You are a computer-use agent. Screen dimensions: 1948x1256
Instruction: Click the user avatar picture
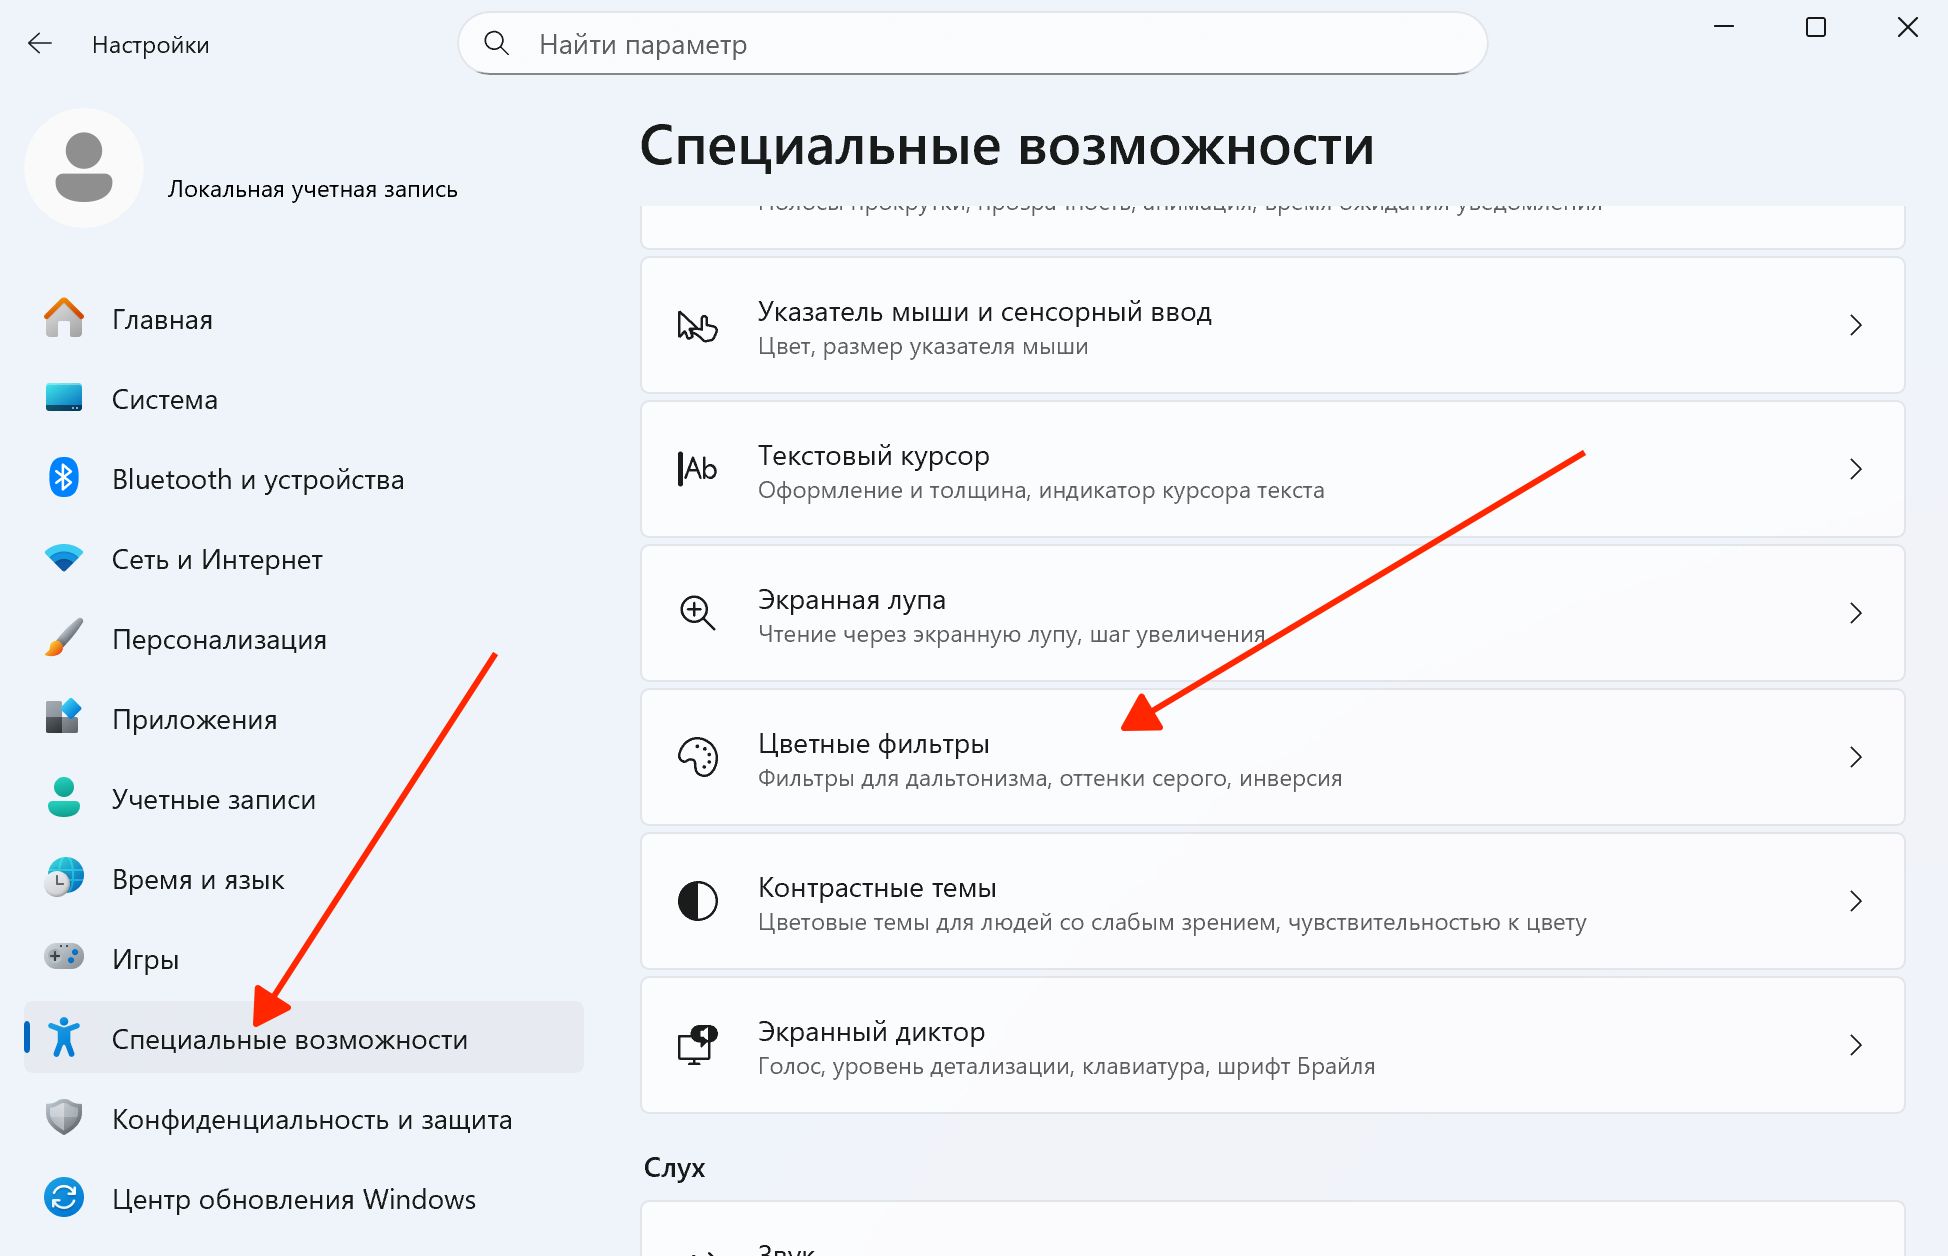(84, 168)
